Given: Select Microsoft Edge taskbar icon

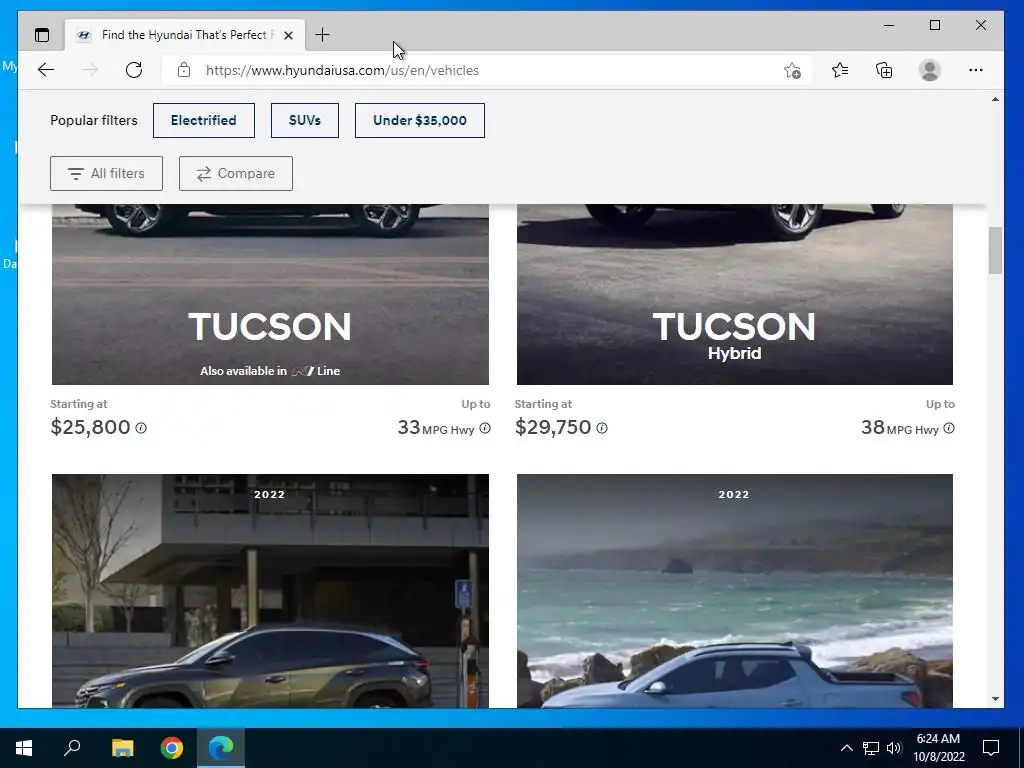Looking at the screenshot, I should 221,748.
